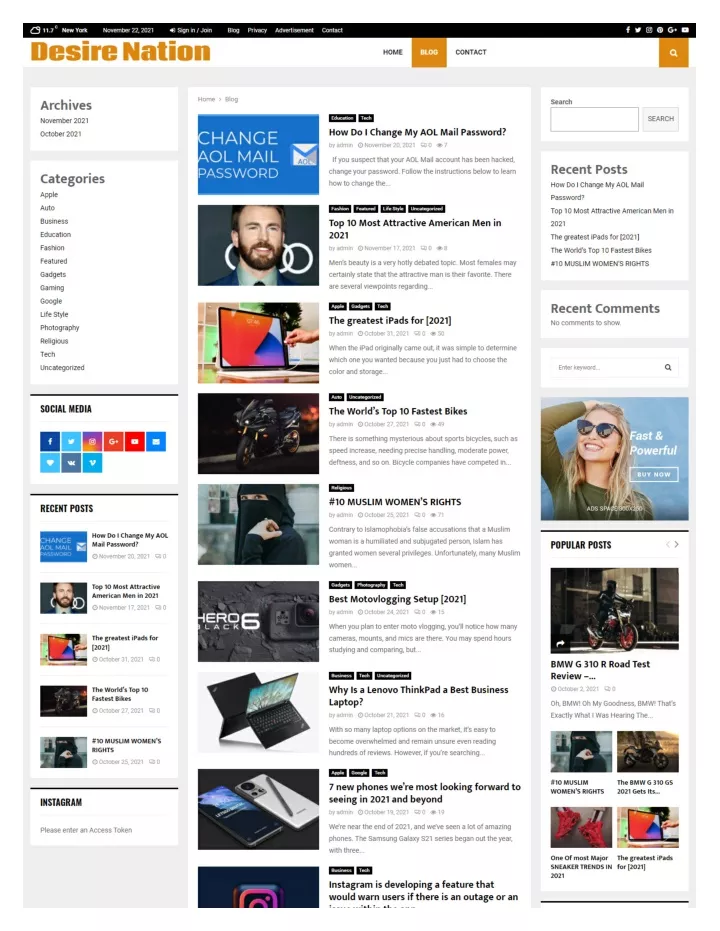This screenshot has height=931, width=720.
Task: Click the Facebook tile in Social Media widget
Action: coord(50,441)
